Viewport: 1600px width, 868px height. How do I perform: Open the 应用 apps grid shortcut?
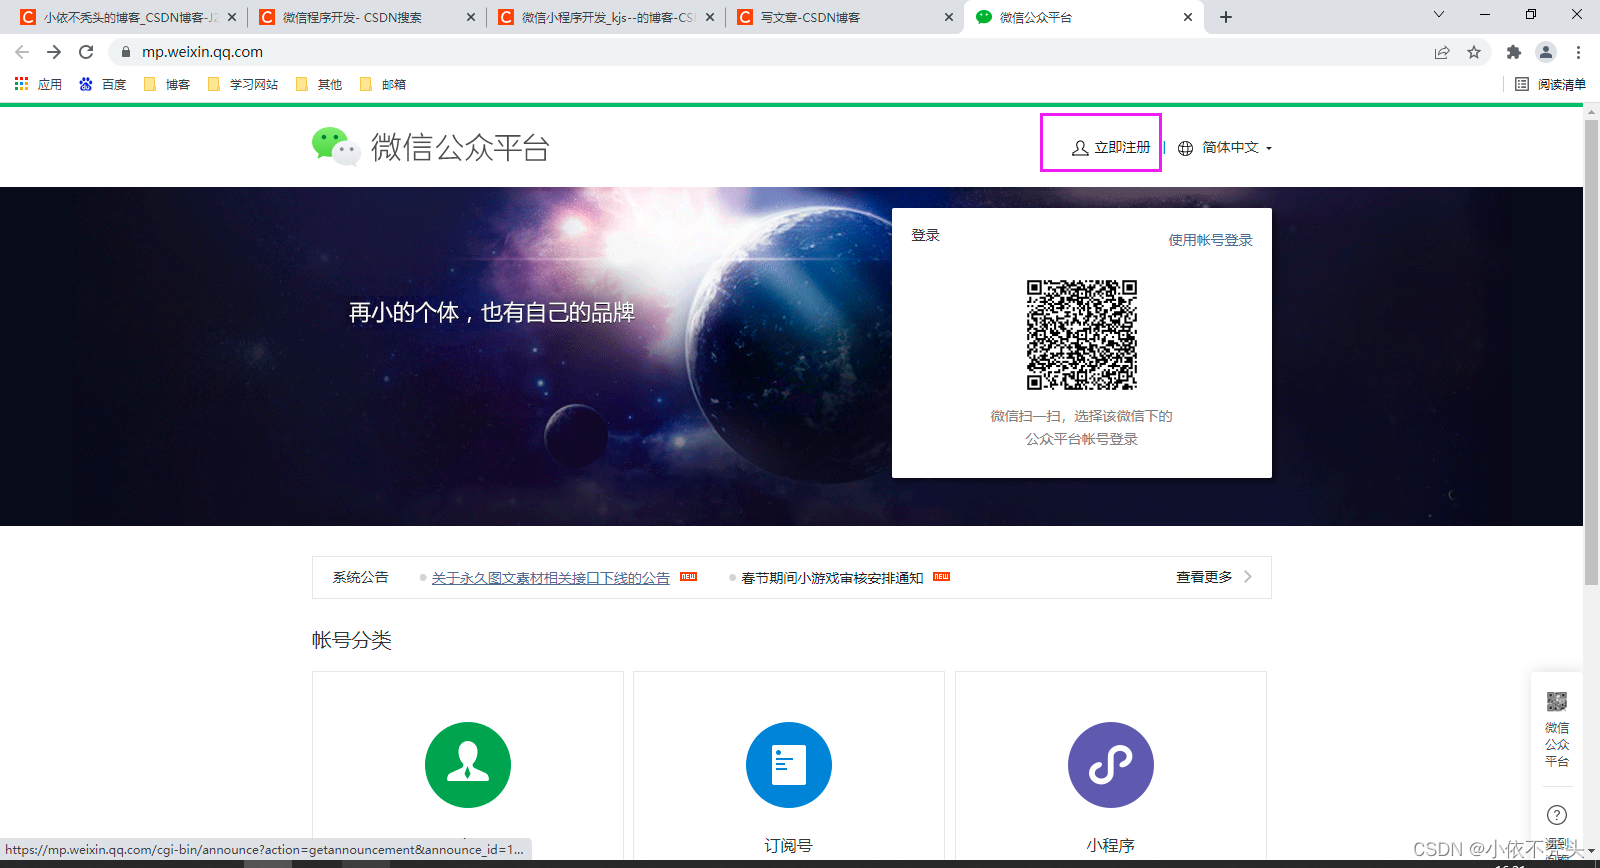tap(38, 84)
